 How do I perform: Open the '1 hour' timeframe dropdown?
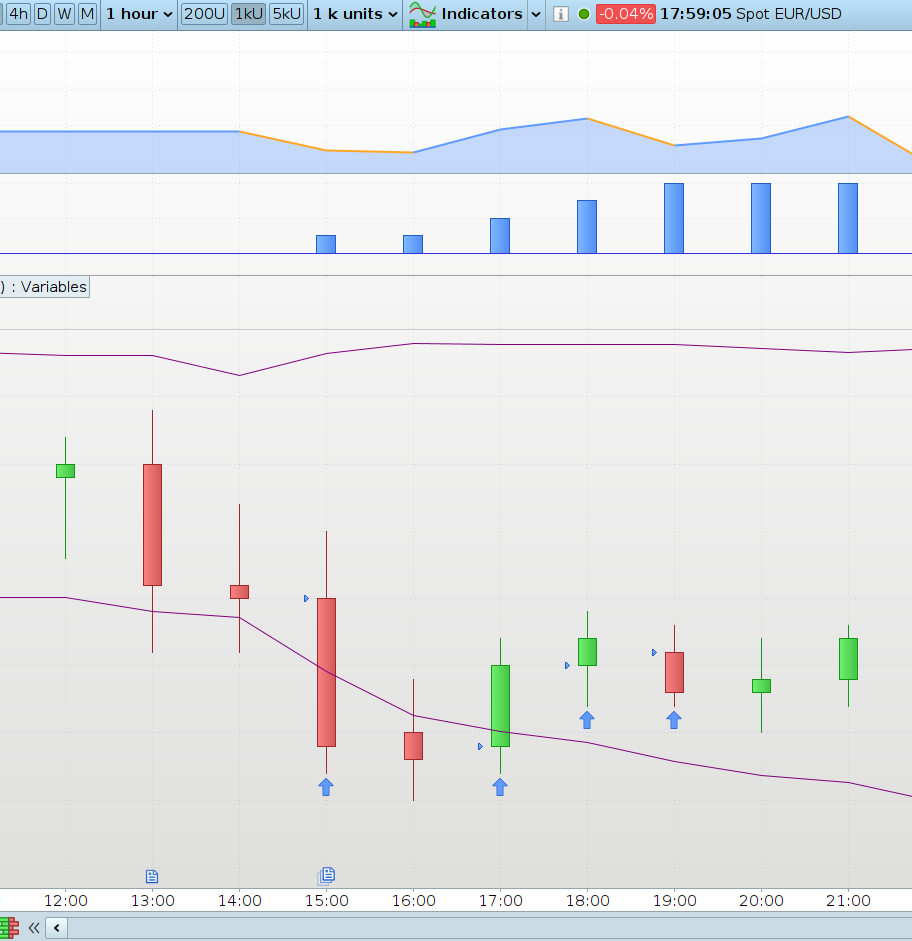[139, 13]
